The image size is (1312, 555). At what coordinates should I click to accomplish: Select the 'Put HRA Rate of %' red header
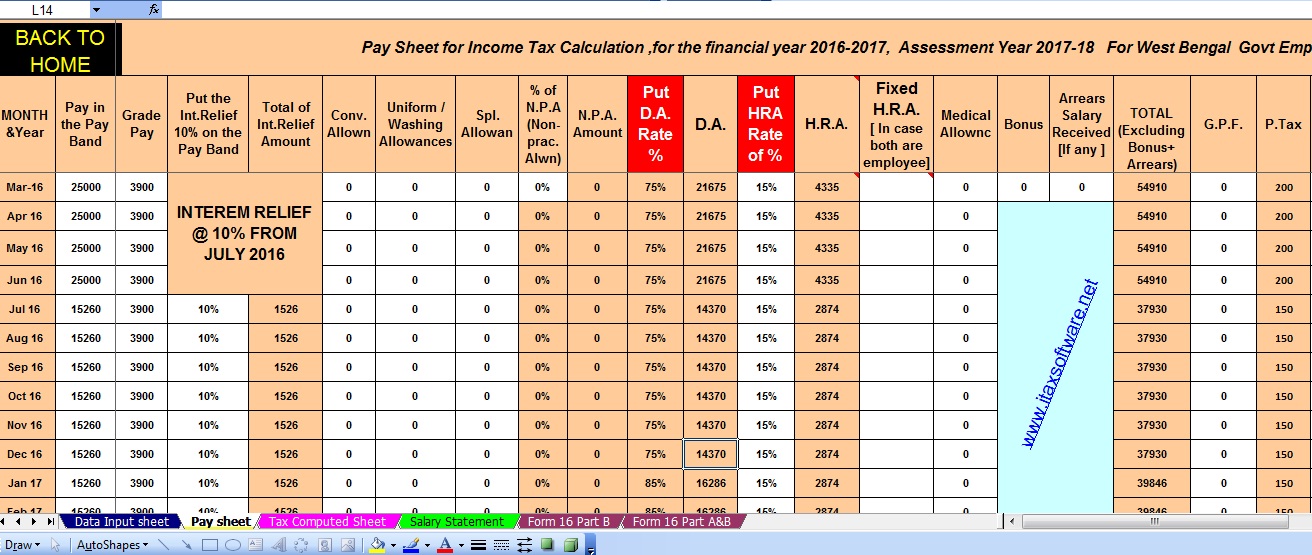765,124
